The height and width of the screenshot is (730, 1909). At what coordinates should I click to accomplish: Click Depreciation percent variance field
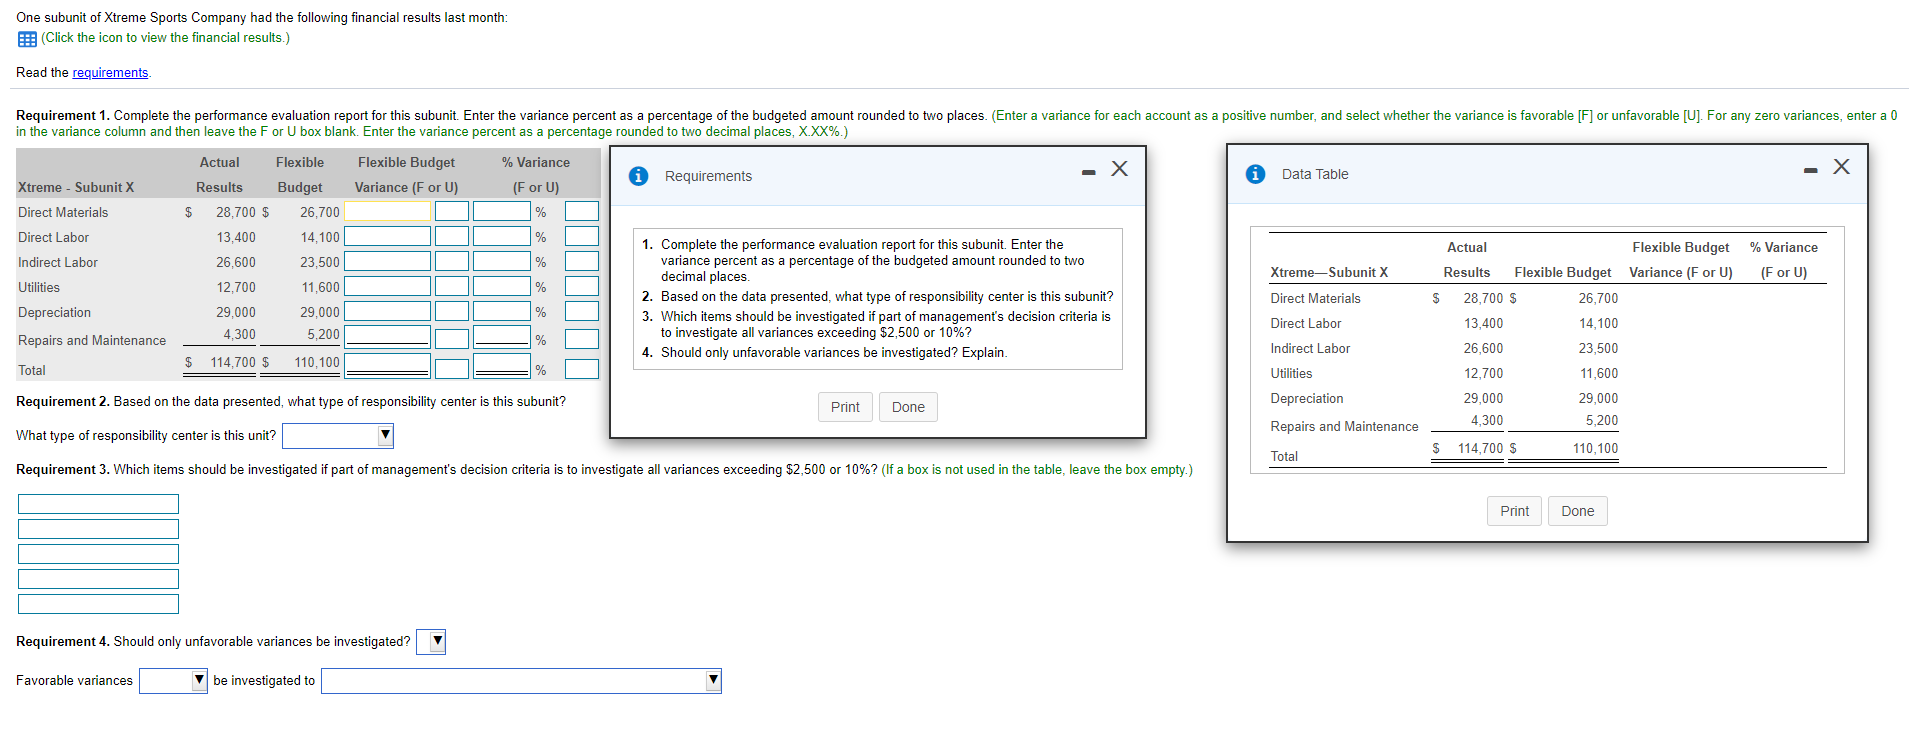502,311
